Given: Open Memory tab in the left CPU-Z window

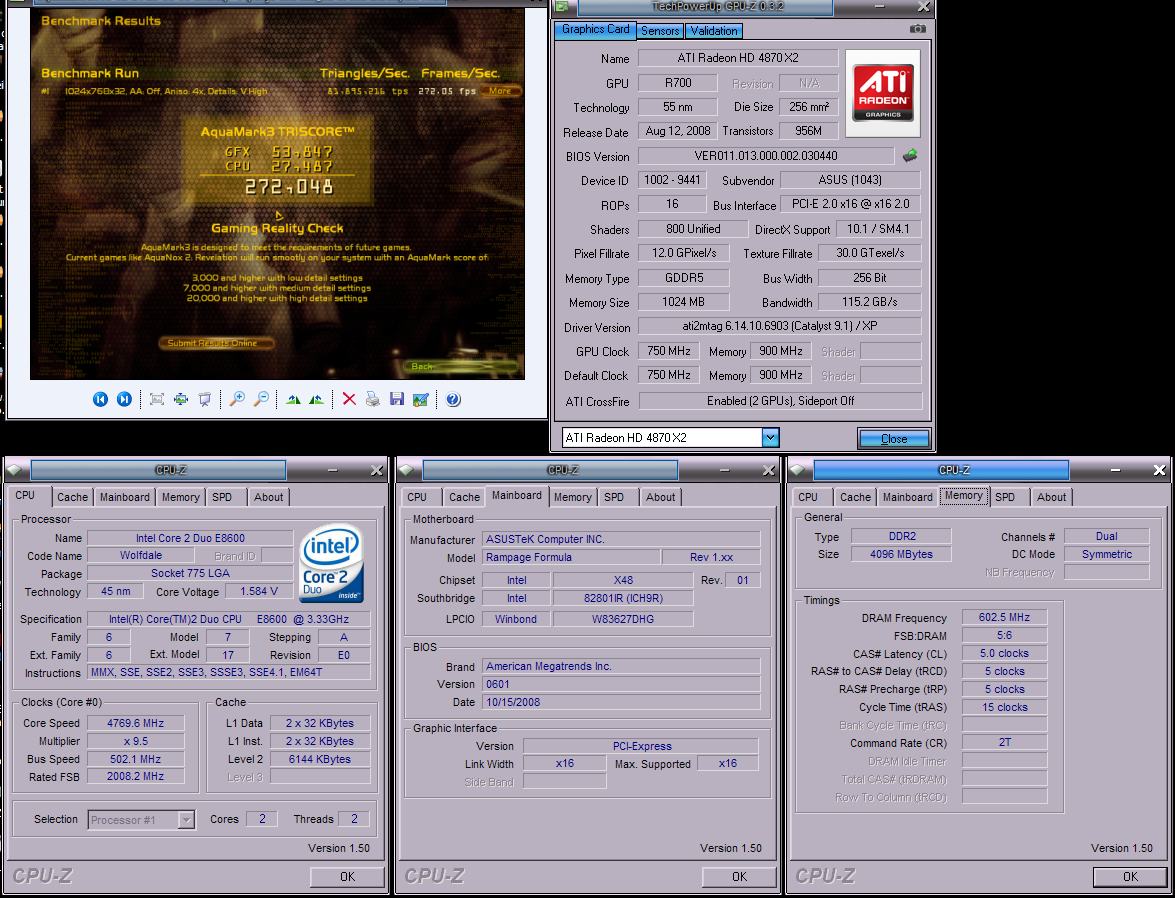Looking at the screenshot, I should point(181,497).
